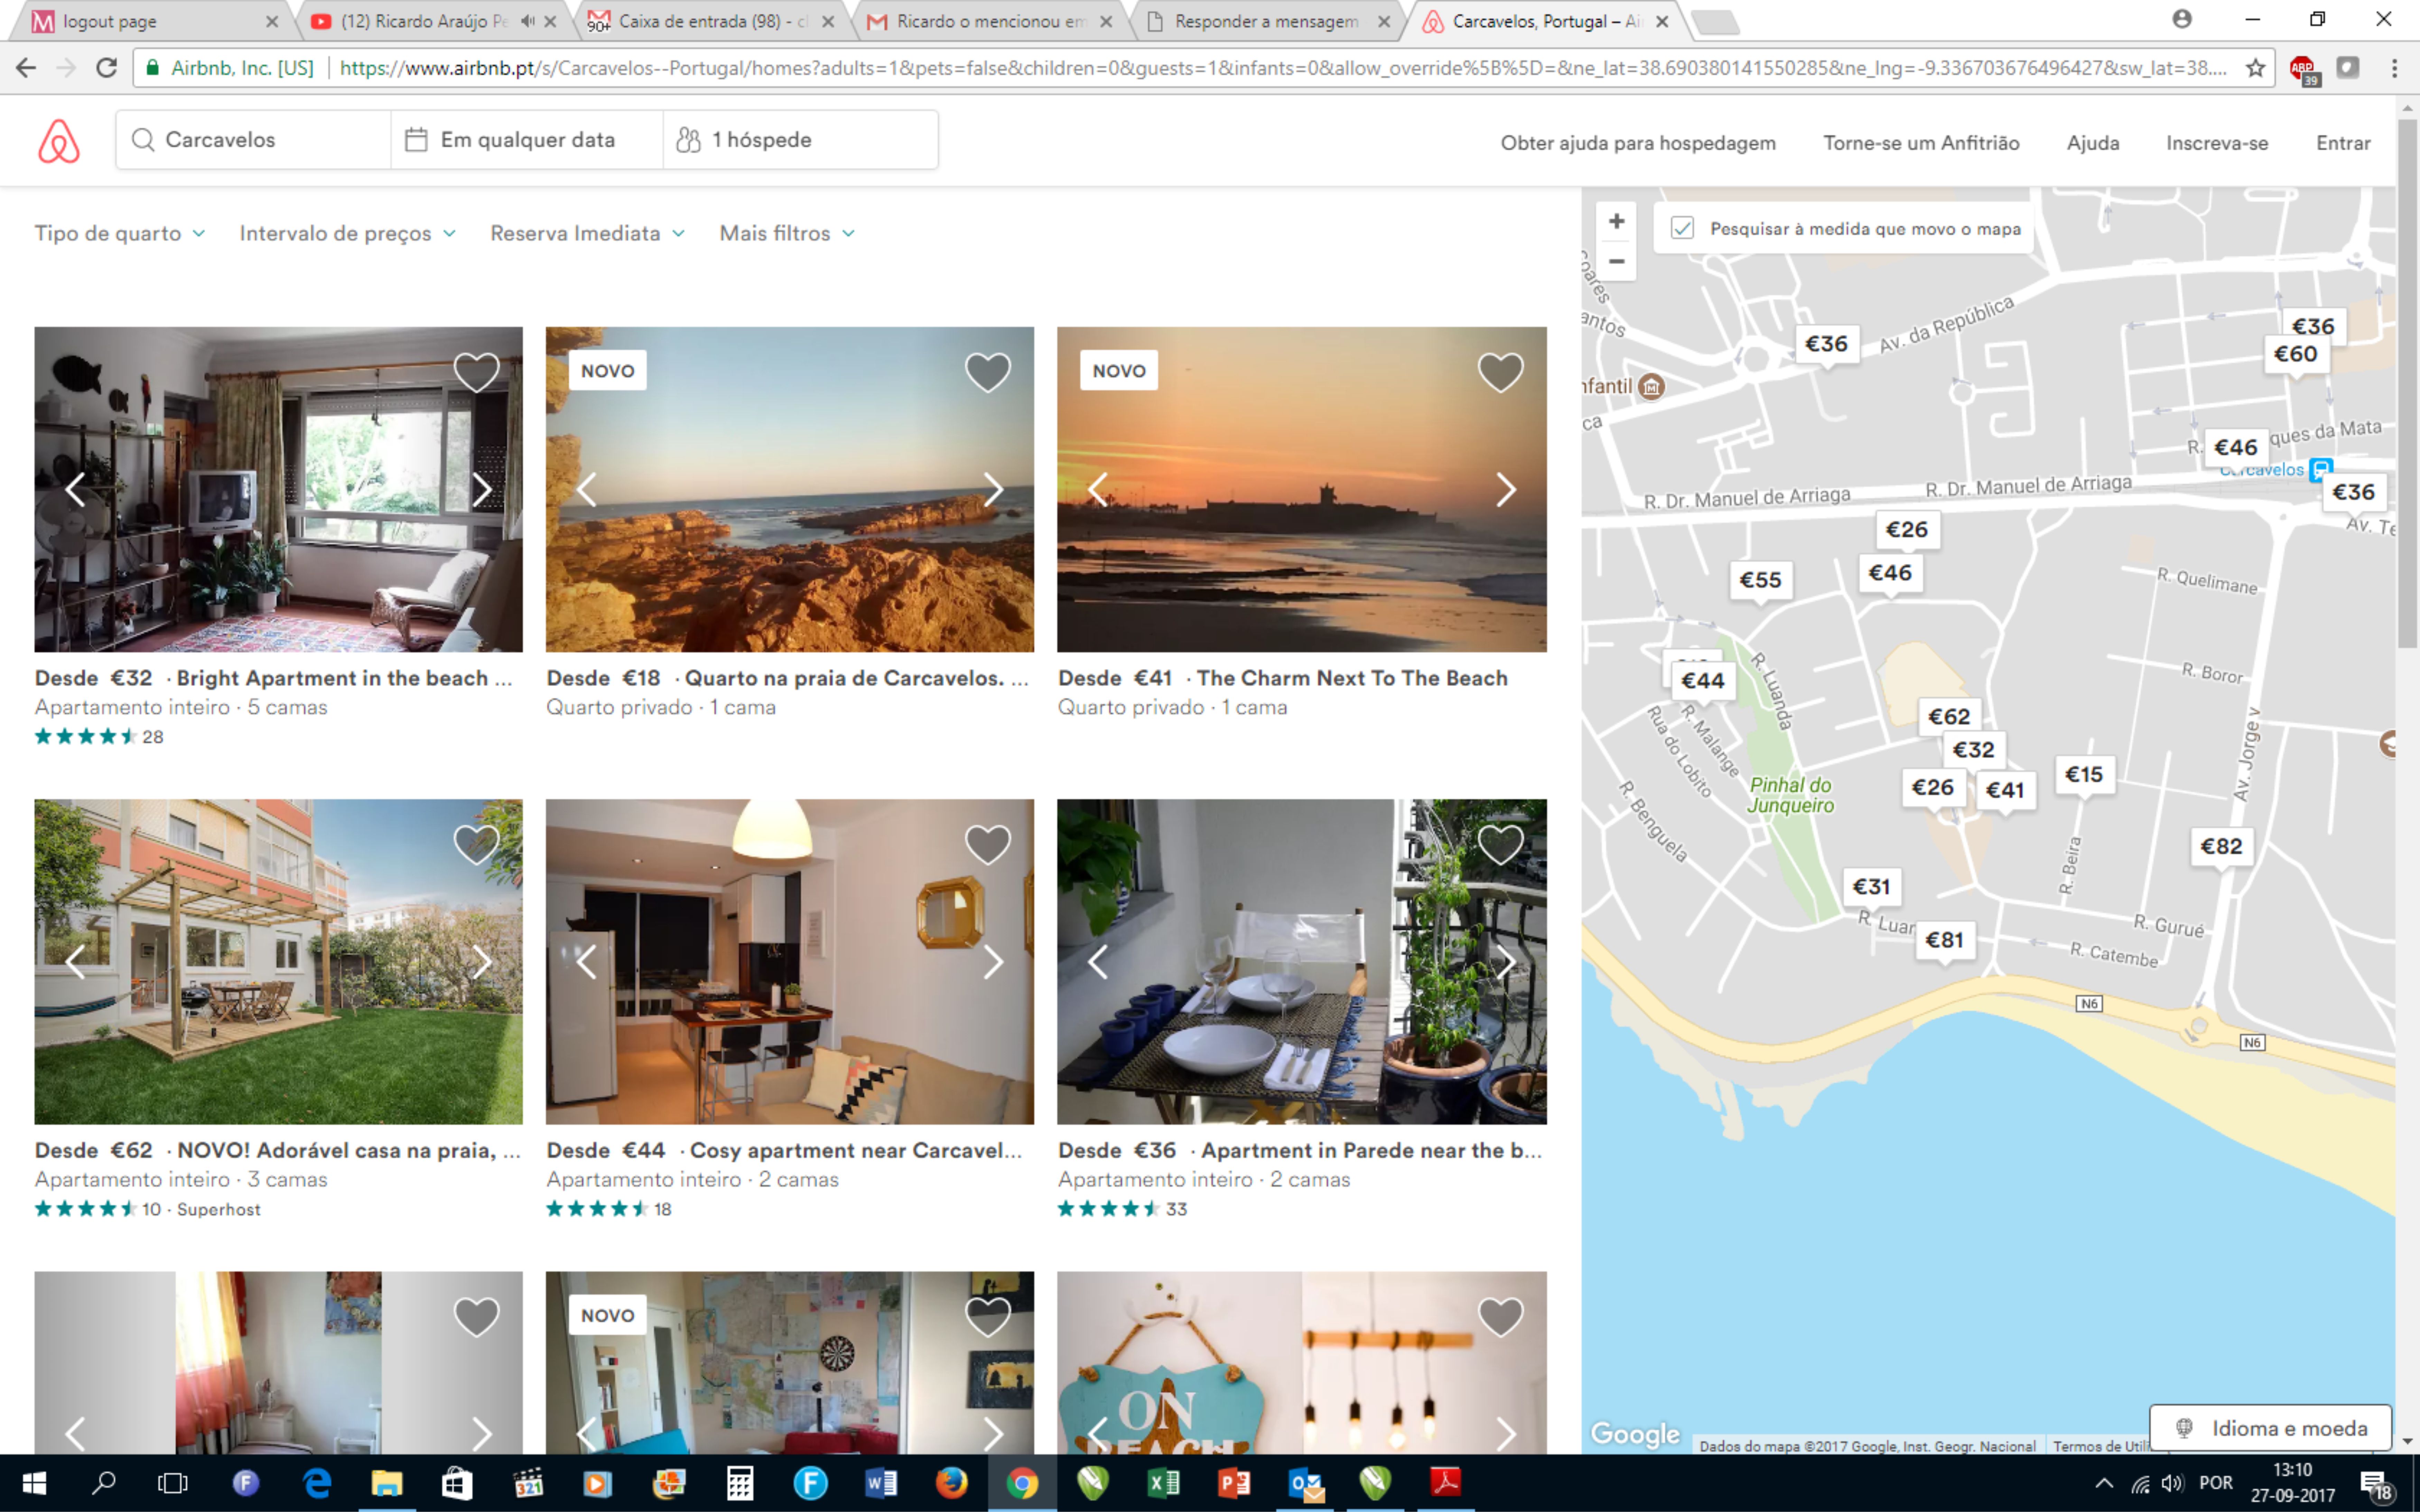Open File Explorer from the taskbar

pyautogui.click(x=387, y=1483)
